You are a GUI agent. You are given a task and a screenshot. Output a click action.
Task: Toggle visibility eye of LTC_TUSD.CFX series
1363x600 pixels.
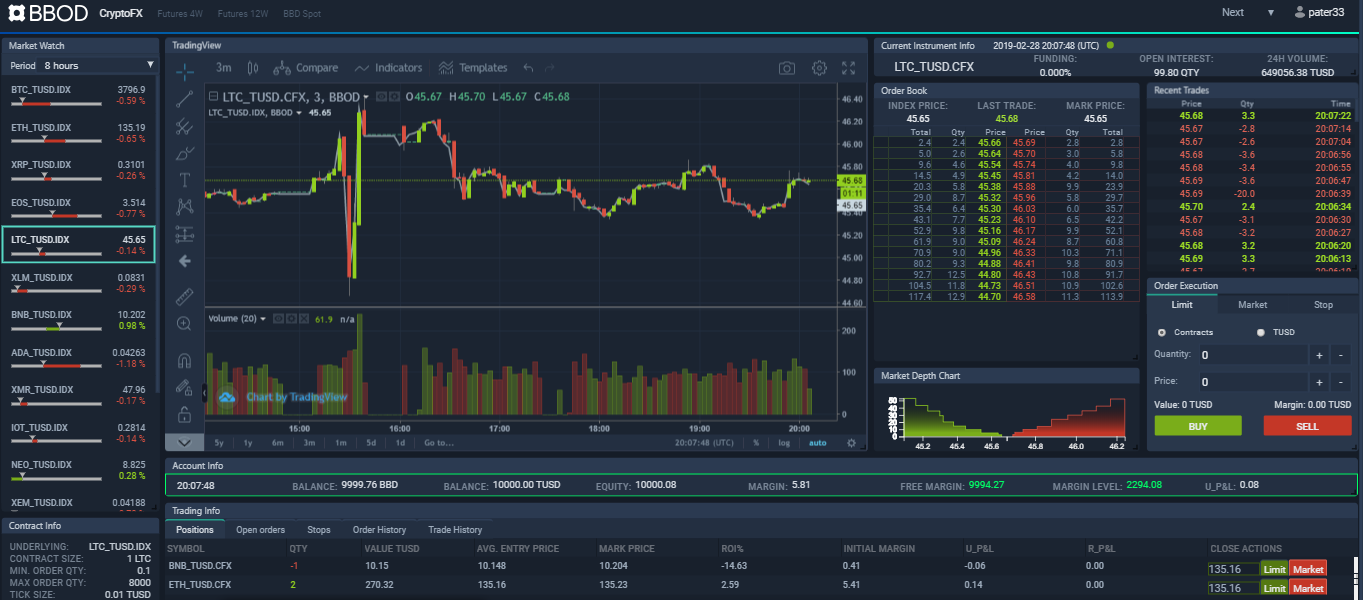point(381,97)
